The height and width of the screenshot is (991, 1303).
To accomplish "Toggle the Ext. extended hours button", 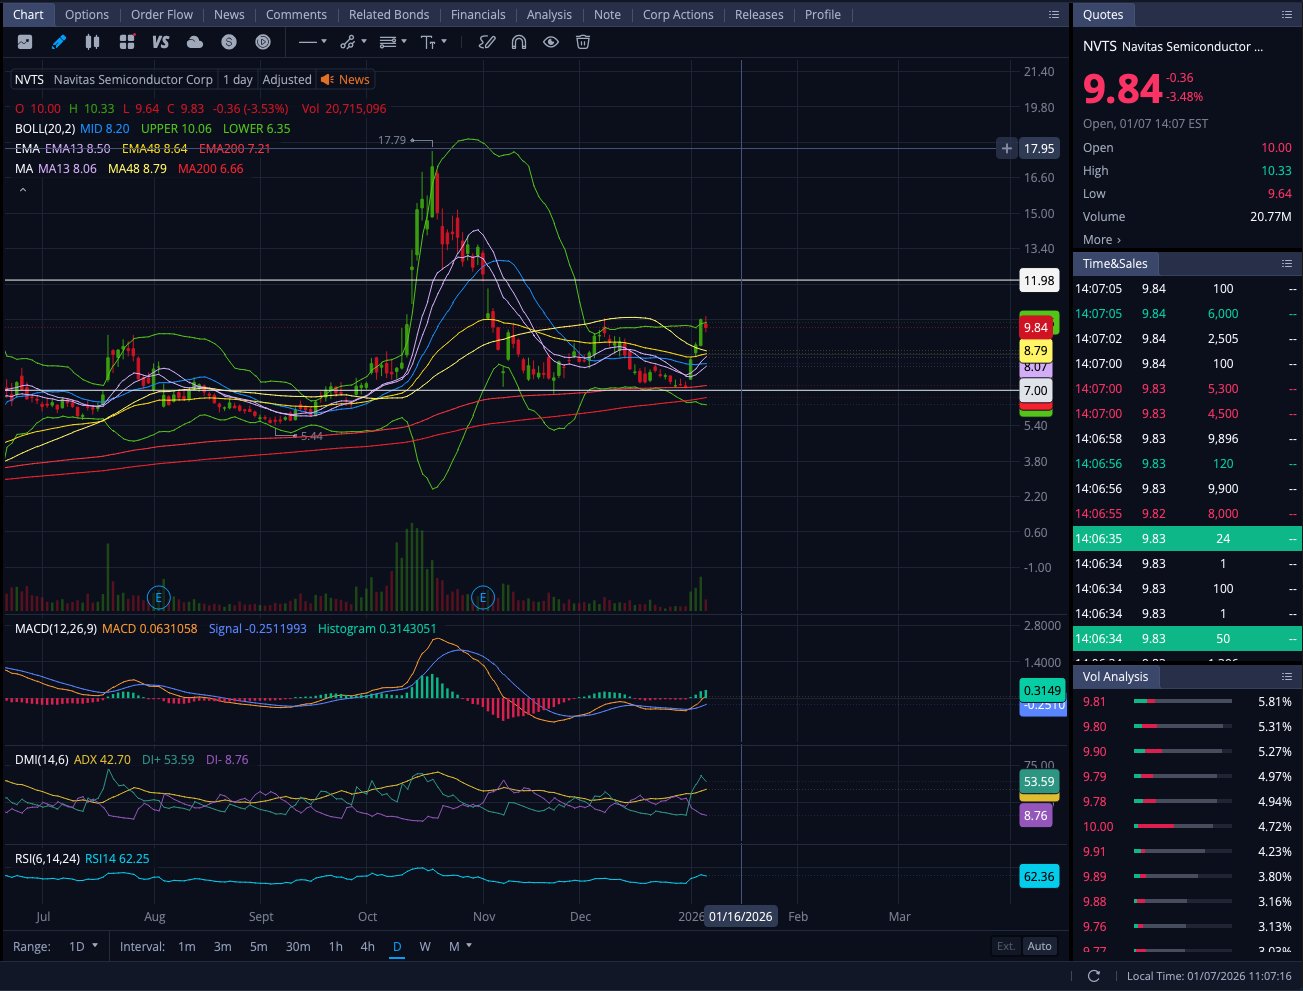I will pyautogui.click(x=1006, y=946).
